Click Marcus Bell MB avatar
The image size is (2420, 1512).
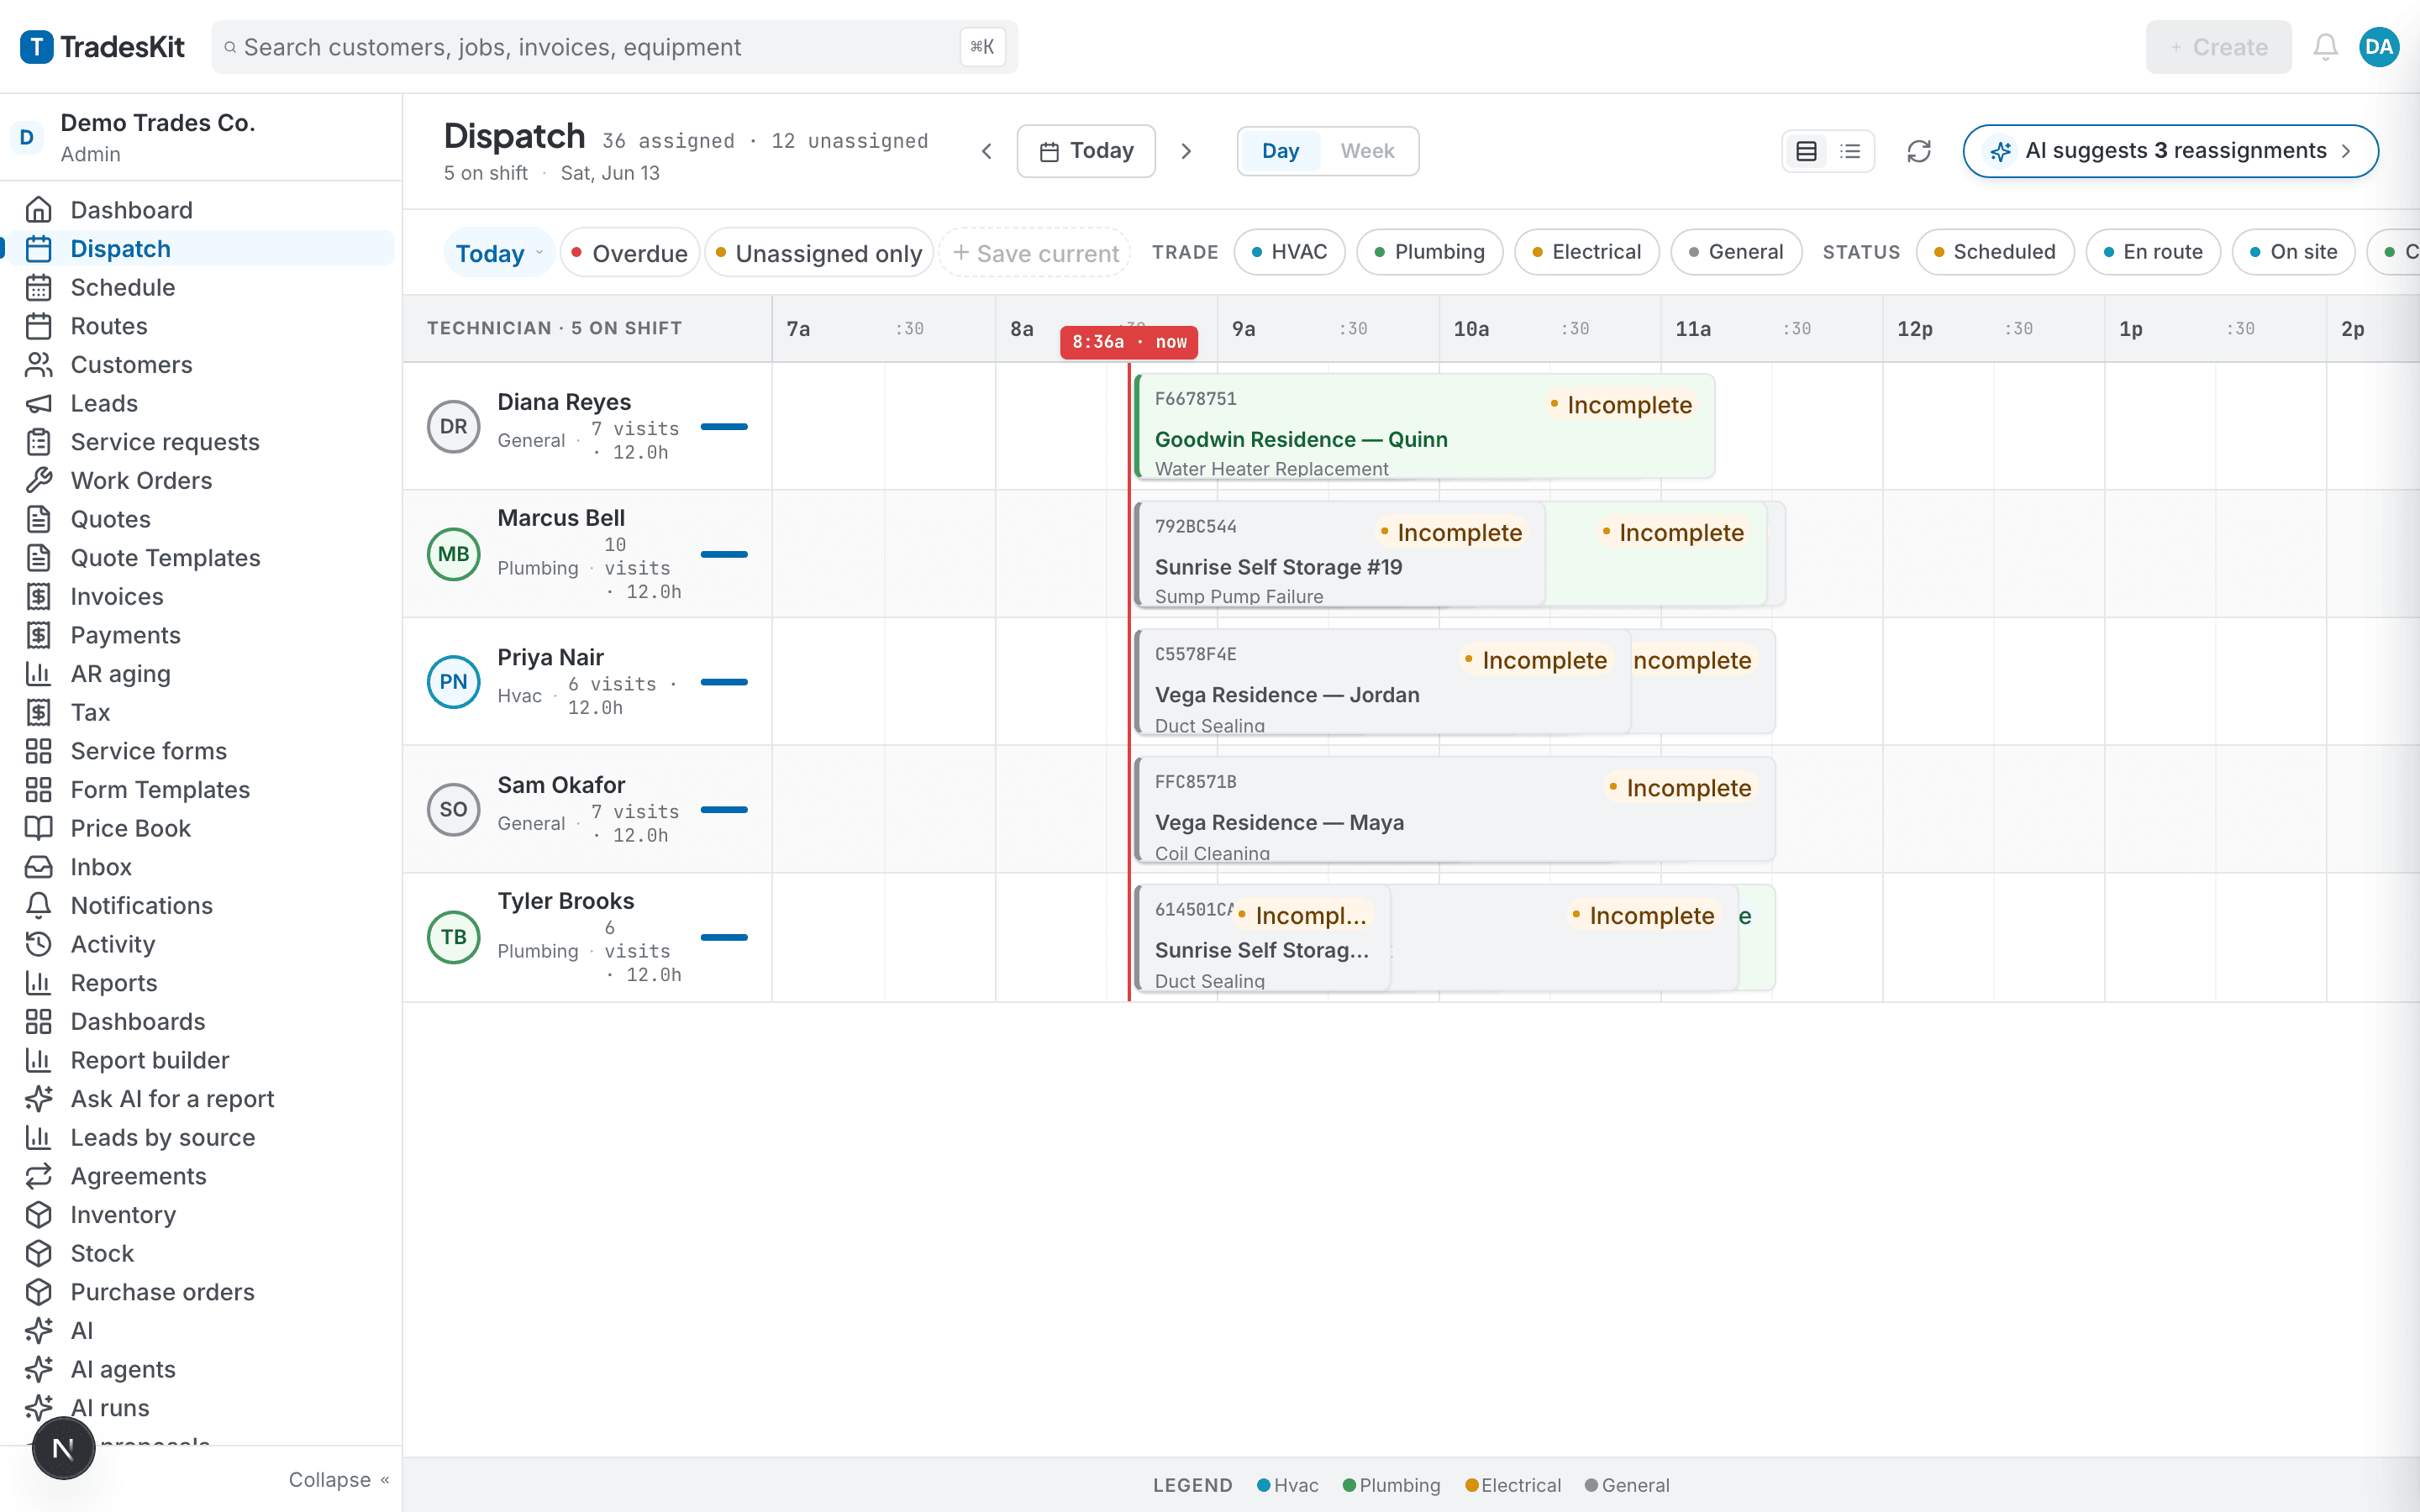454,555
